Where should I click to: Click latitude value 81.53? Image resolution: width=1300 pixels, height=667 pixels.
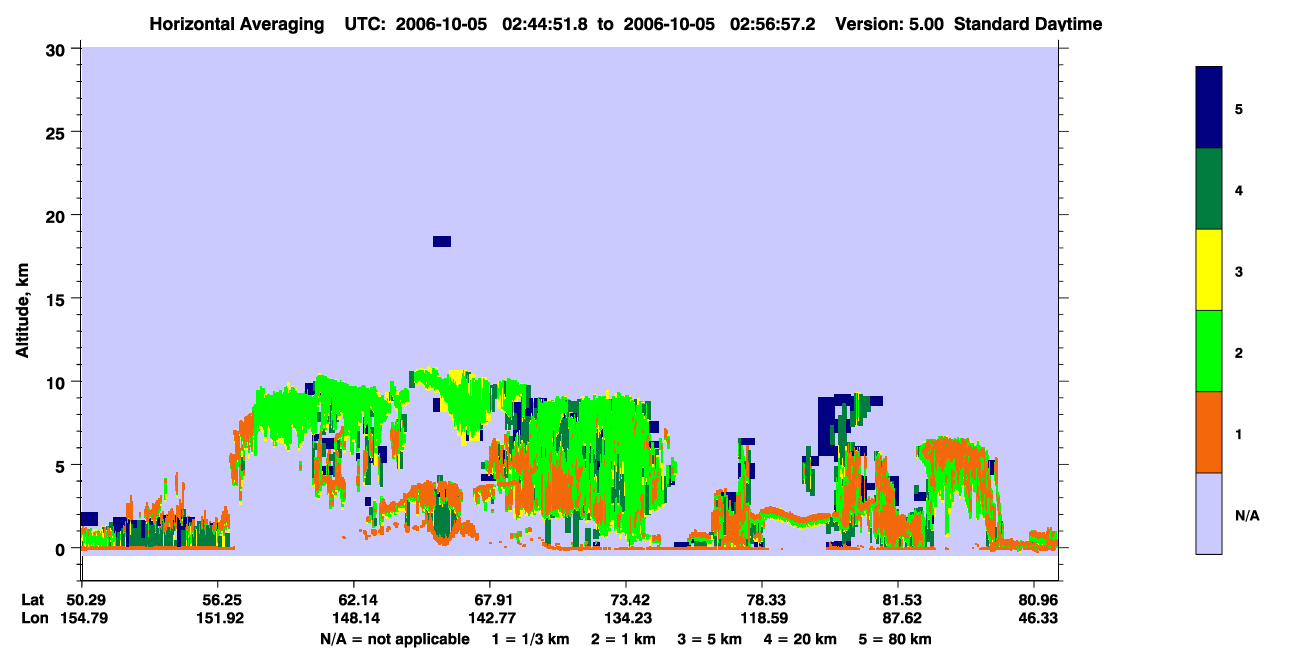pyautogui.click(x=899, y=600)
